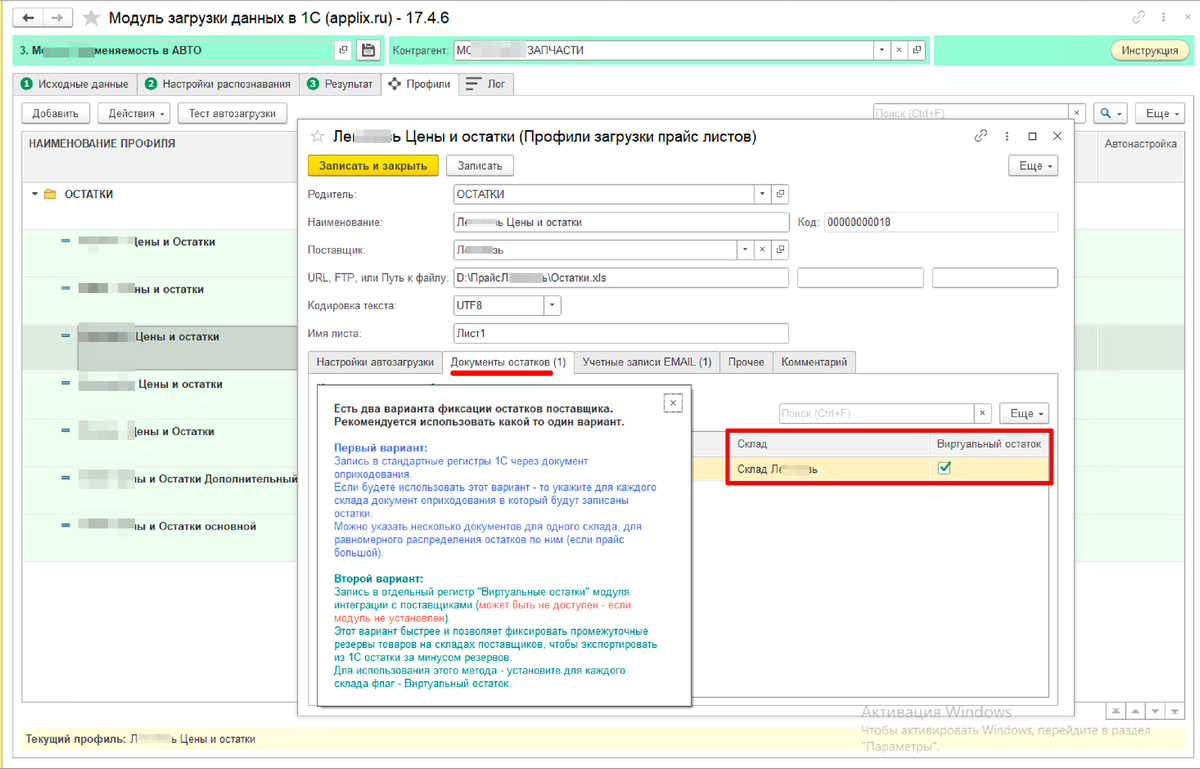Screen dimensions: 1200x769
Task: Click the save diskette icon in header
Action: [x=367, y=50]
